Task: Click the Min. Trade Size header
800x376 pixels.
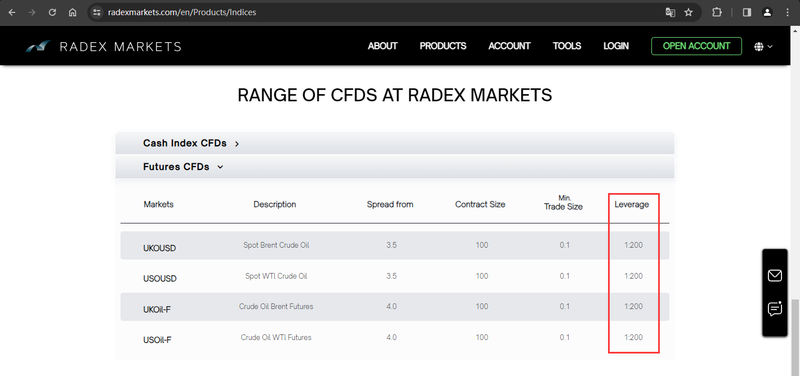Action: (x=563, y=202)
